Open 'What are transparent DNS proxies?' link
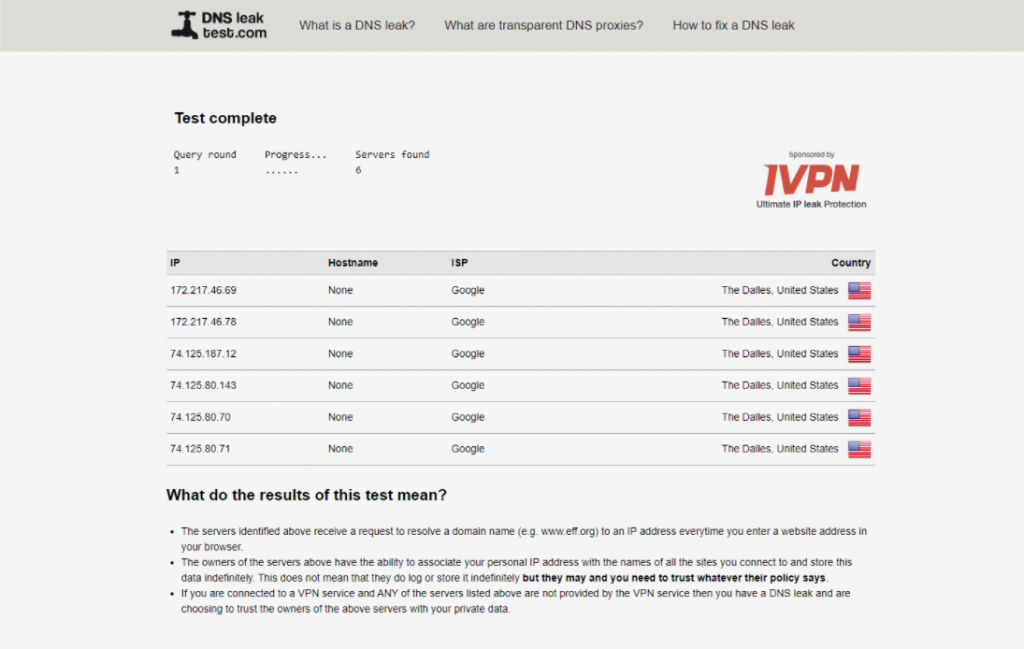The height and width of the screenshot is (649, 1024). 543,25
